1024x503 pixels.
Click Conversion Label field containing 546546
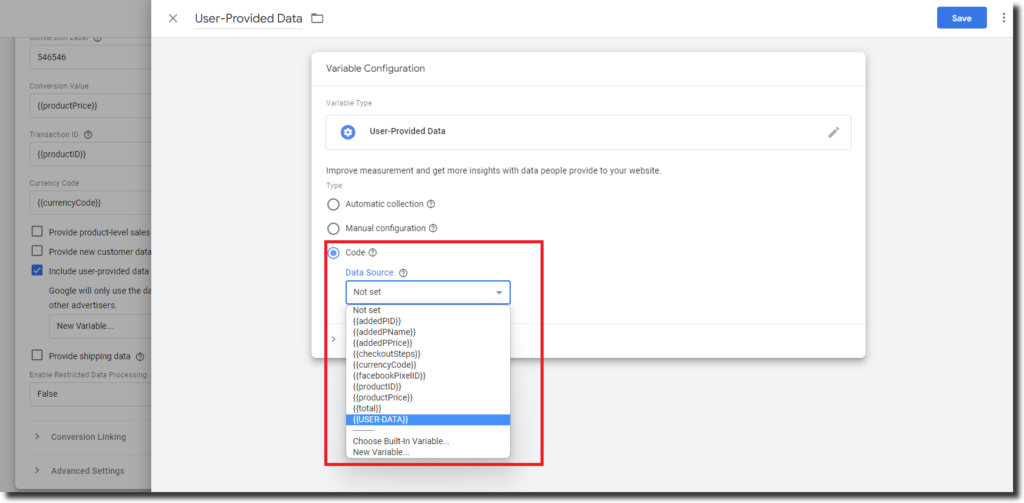tap(90, 57)
